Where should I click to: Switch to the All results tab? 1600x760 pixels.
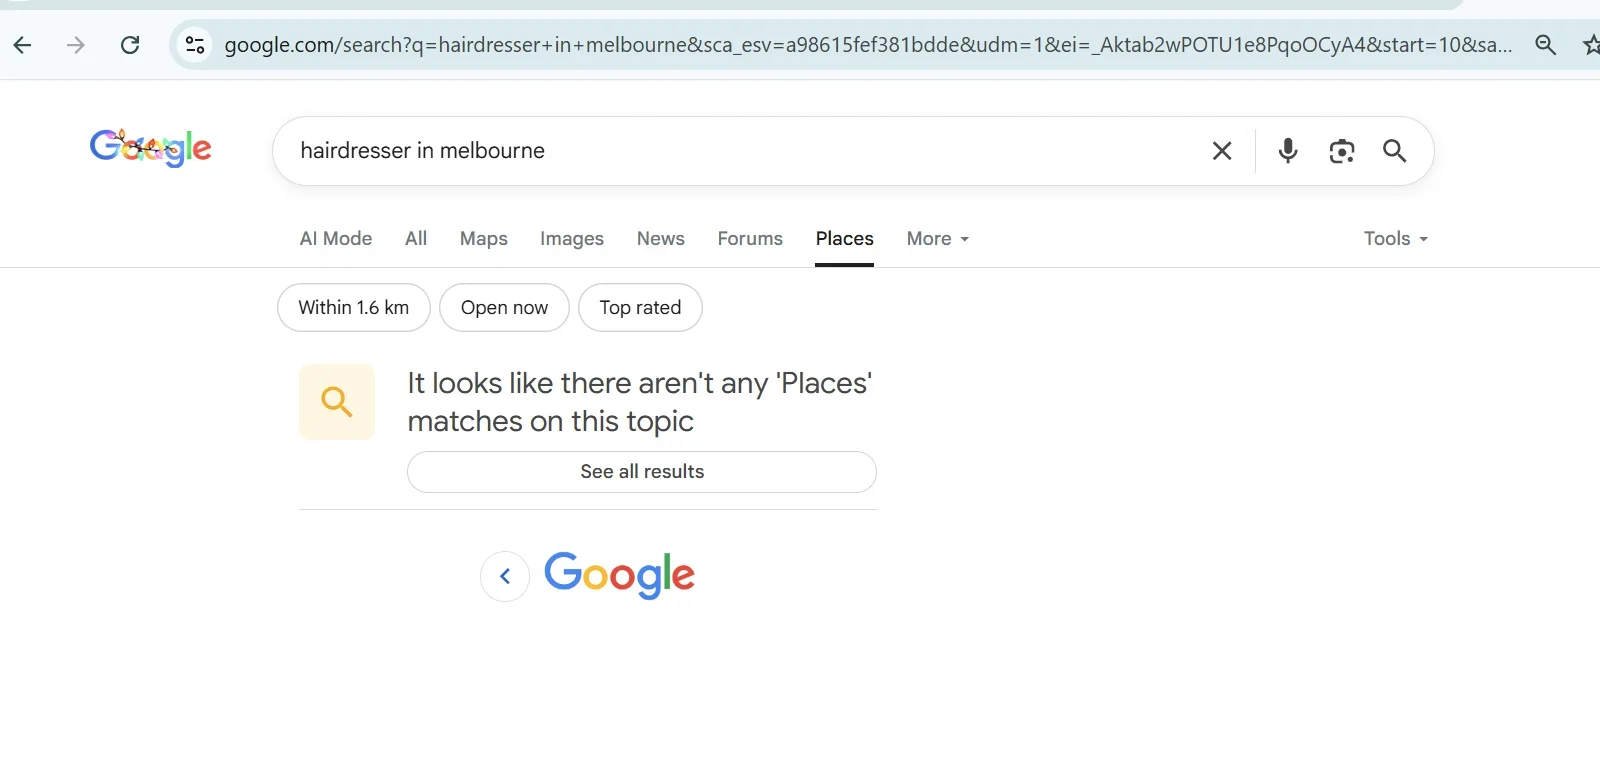(x=416, y=239)
